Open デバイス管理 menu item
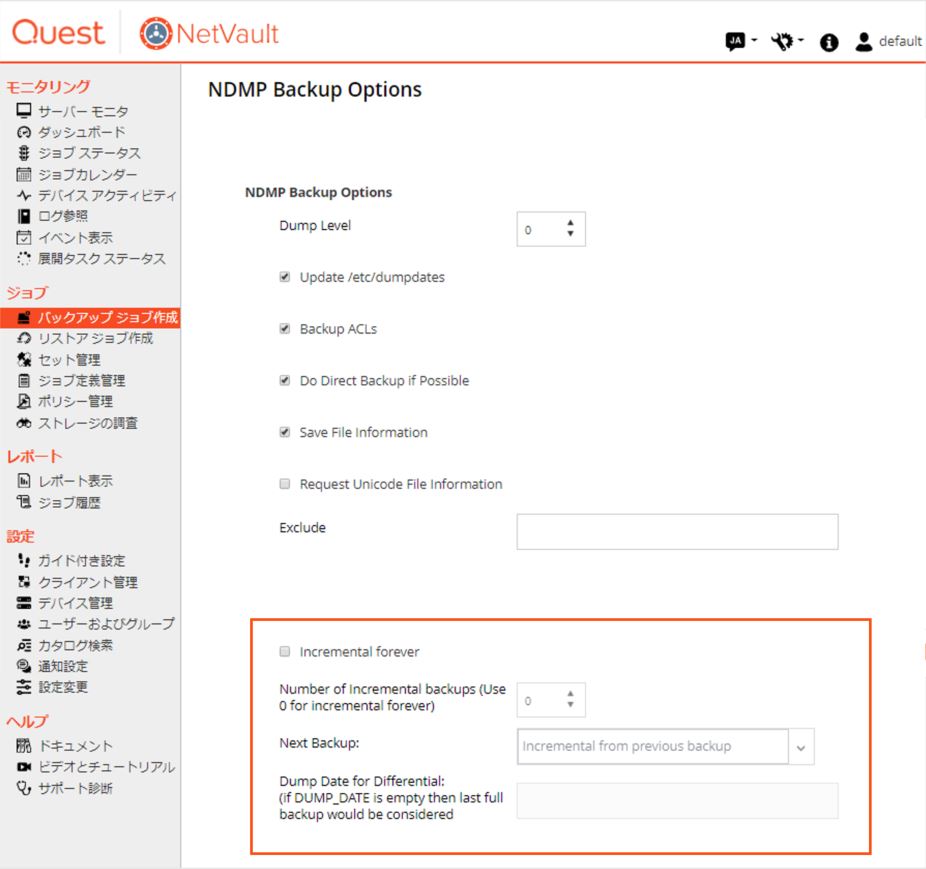 click(75, 603)
